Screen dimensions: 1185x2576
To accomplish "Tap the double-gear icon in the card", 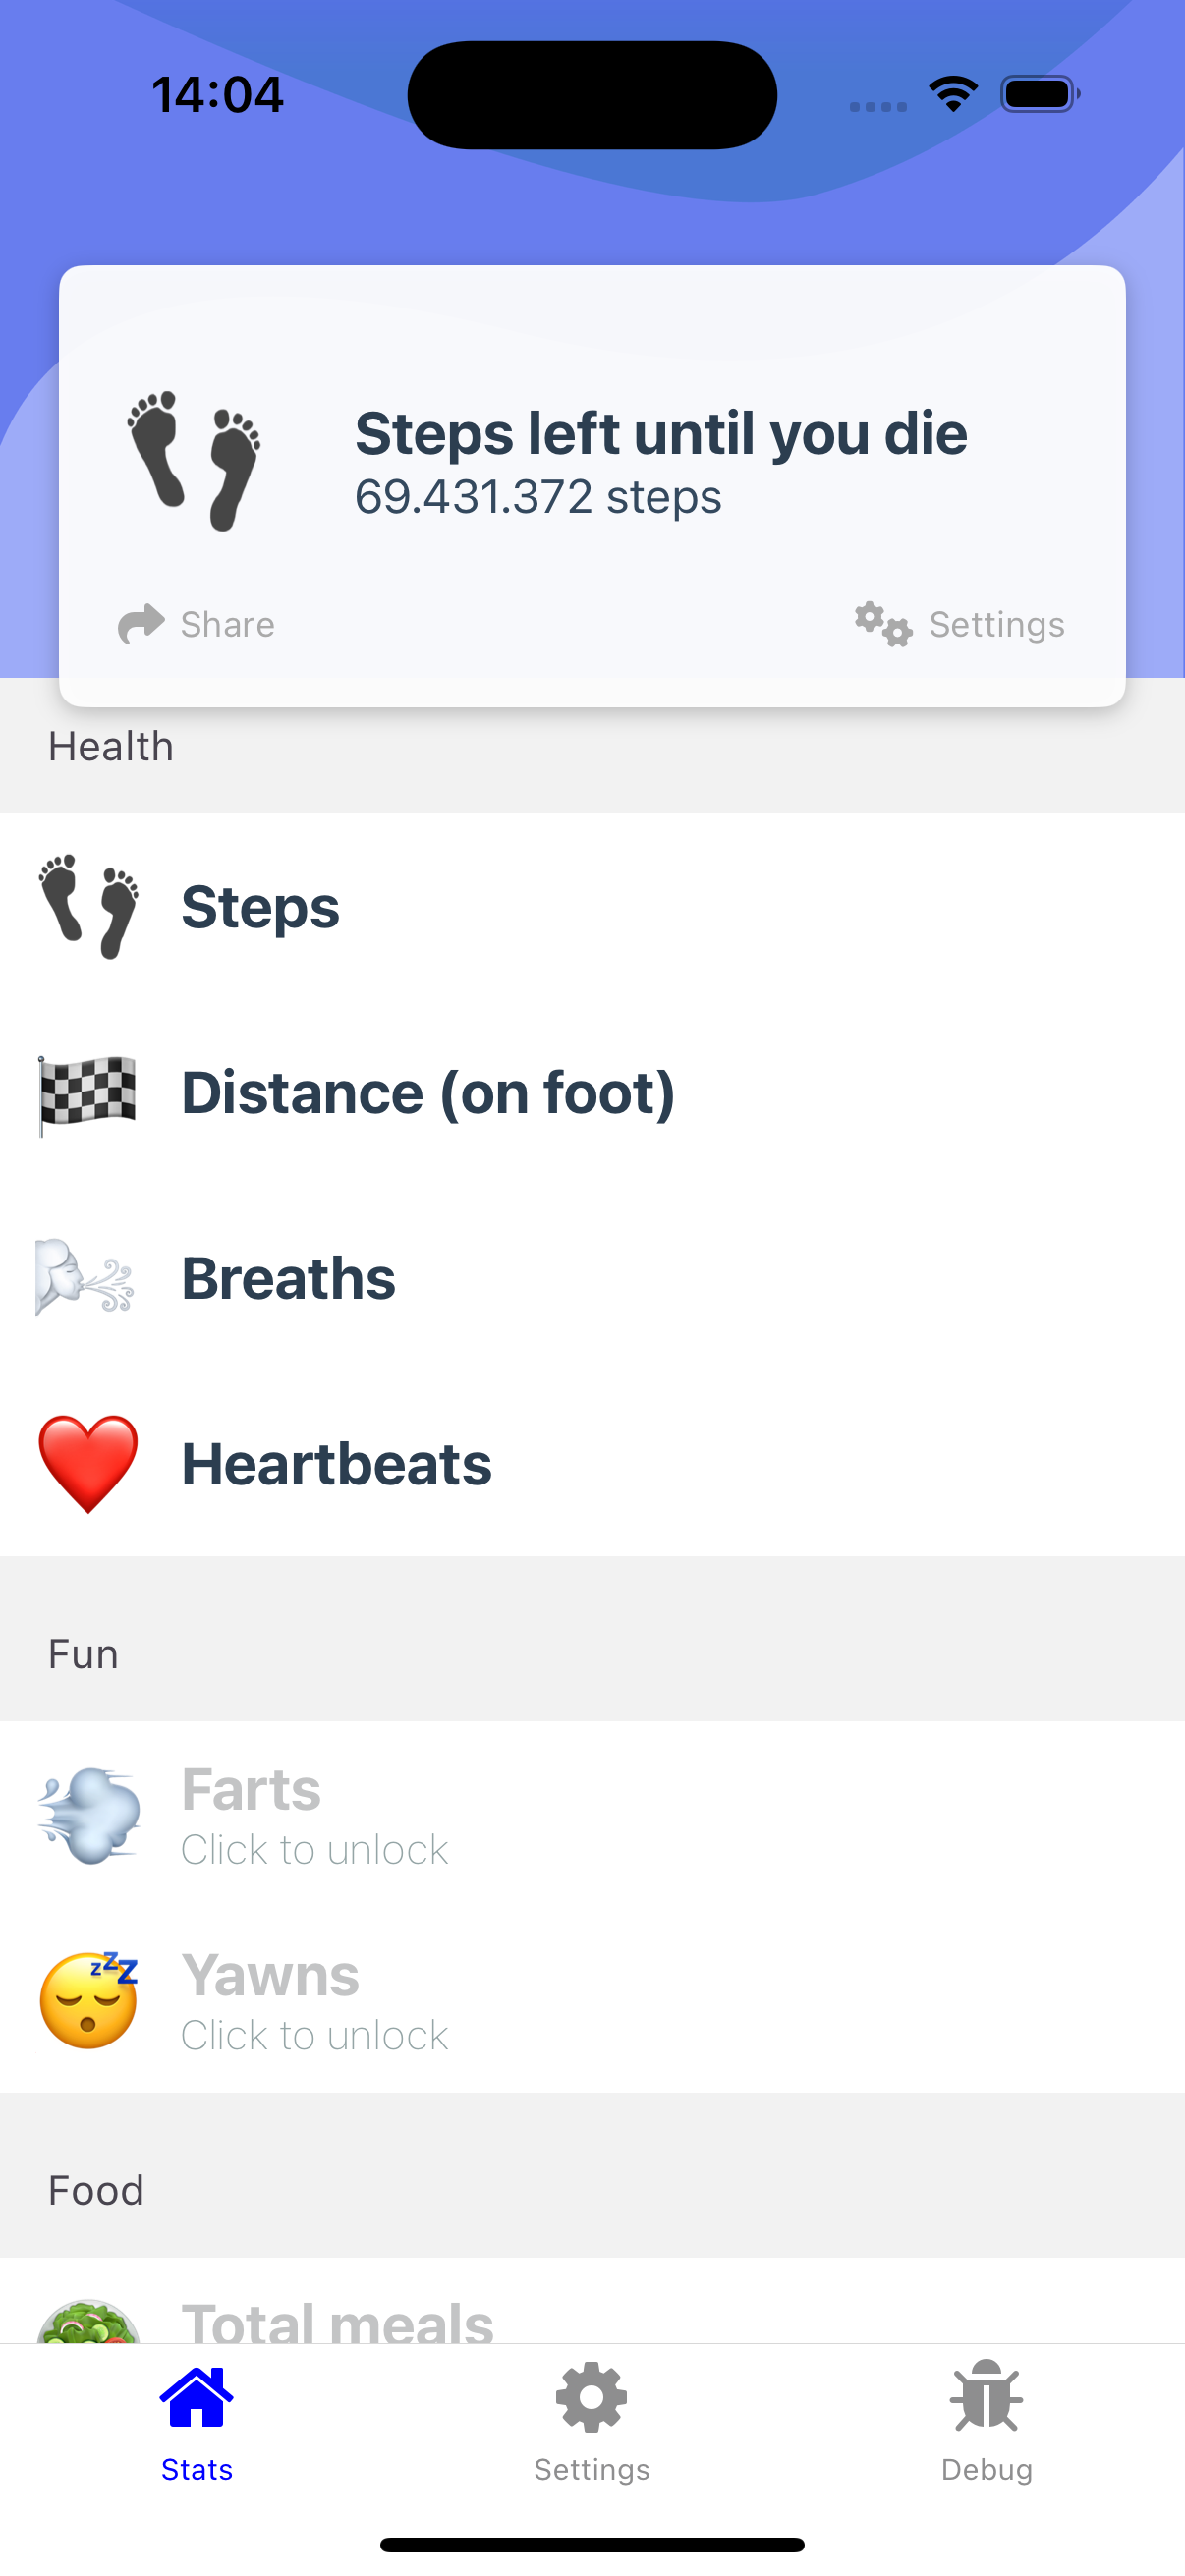I will click(x=883, y=624).
